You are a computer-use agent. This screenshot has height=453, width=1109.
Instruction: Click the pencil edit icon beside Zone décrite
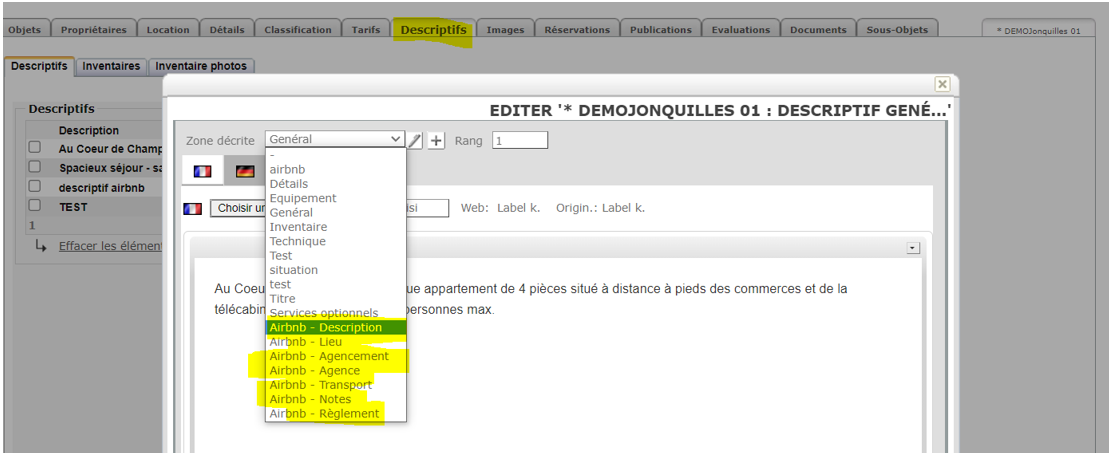415,141
